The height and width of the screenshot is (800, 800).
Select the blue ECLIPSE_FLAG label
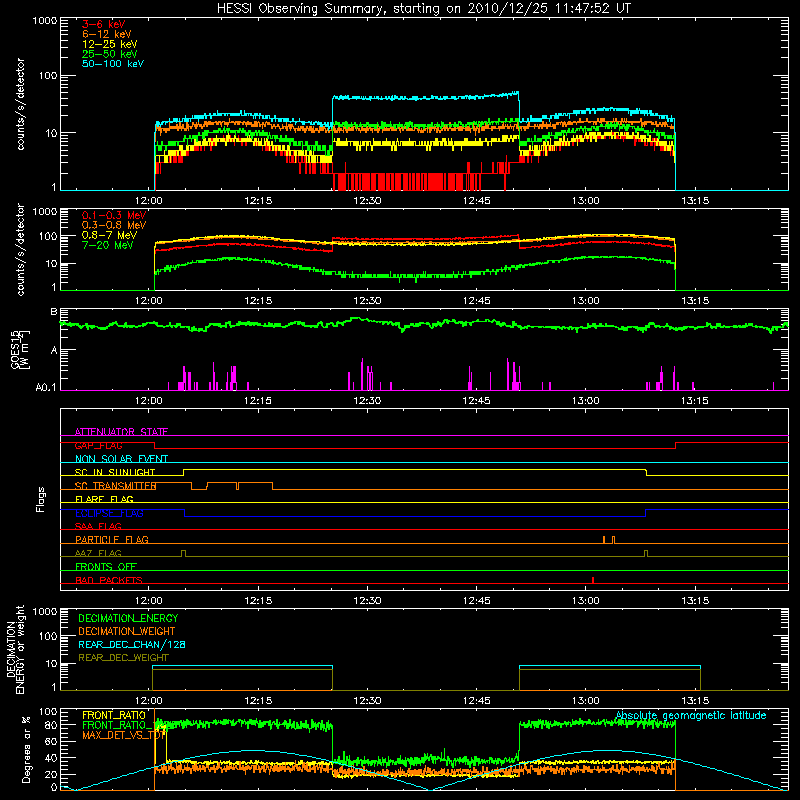(109, 513)
